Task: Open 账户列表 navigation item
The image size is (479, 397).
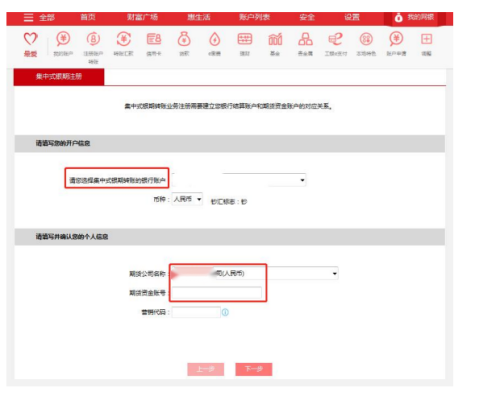Action: click(x=254, y=17)
